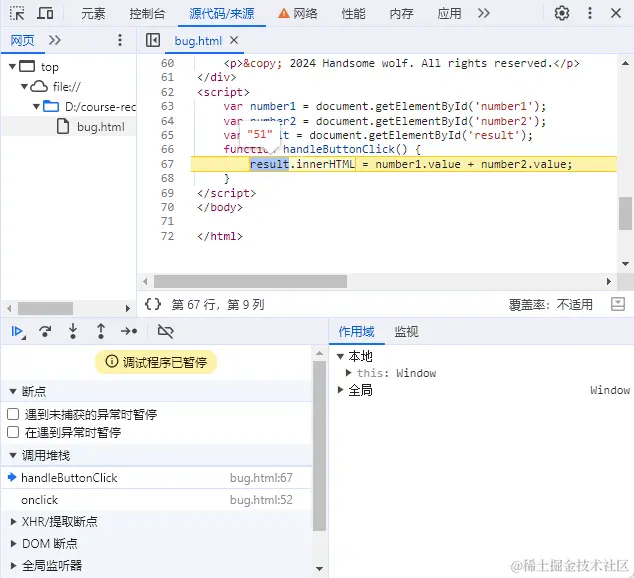Expand the DOM 断点 section
Image resolution: width=634 pixels, height=578 pixels.
[13, 544]
